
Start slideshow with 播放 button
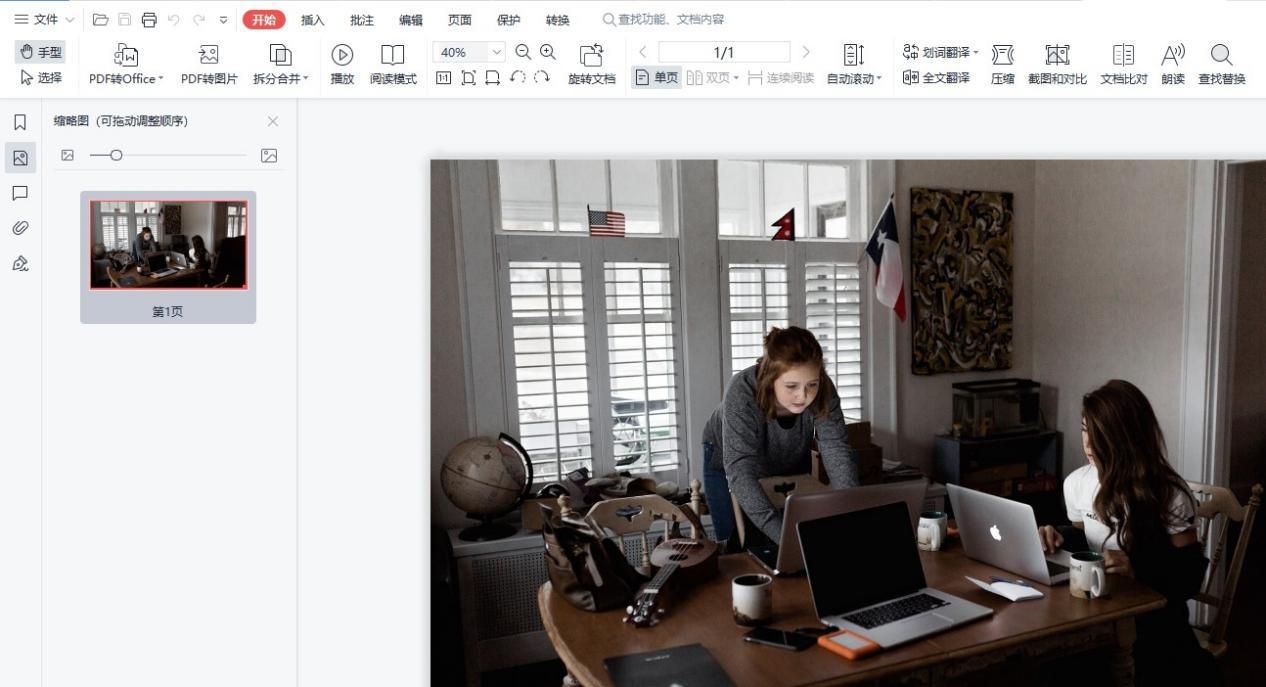(342, 64)
